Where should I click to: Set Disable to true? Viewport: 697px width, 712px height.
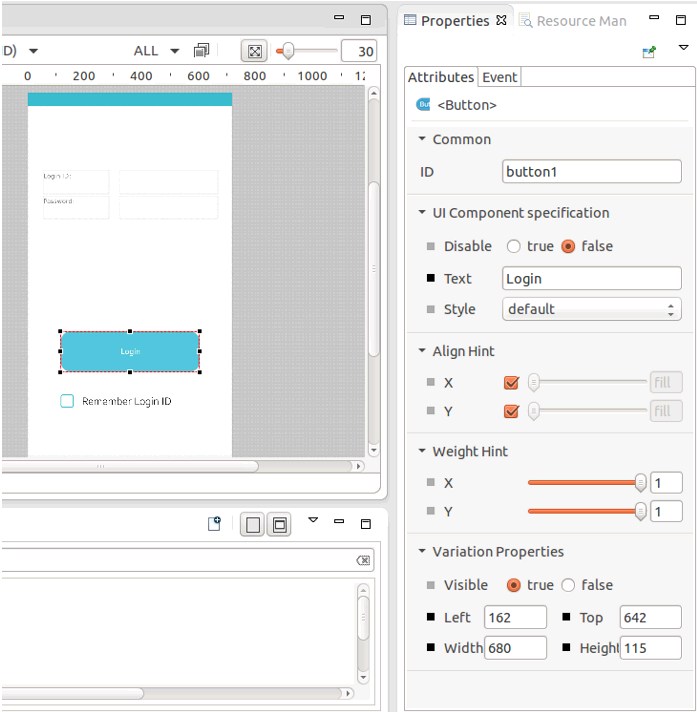514,246
